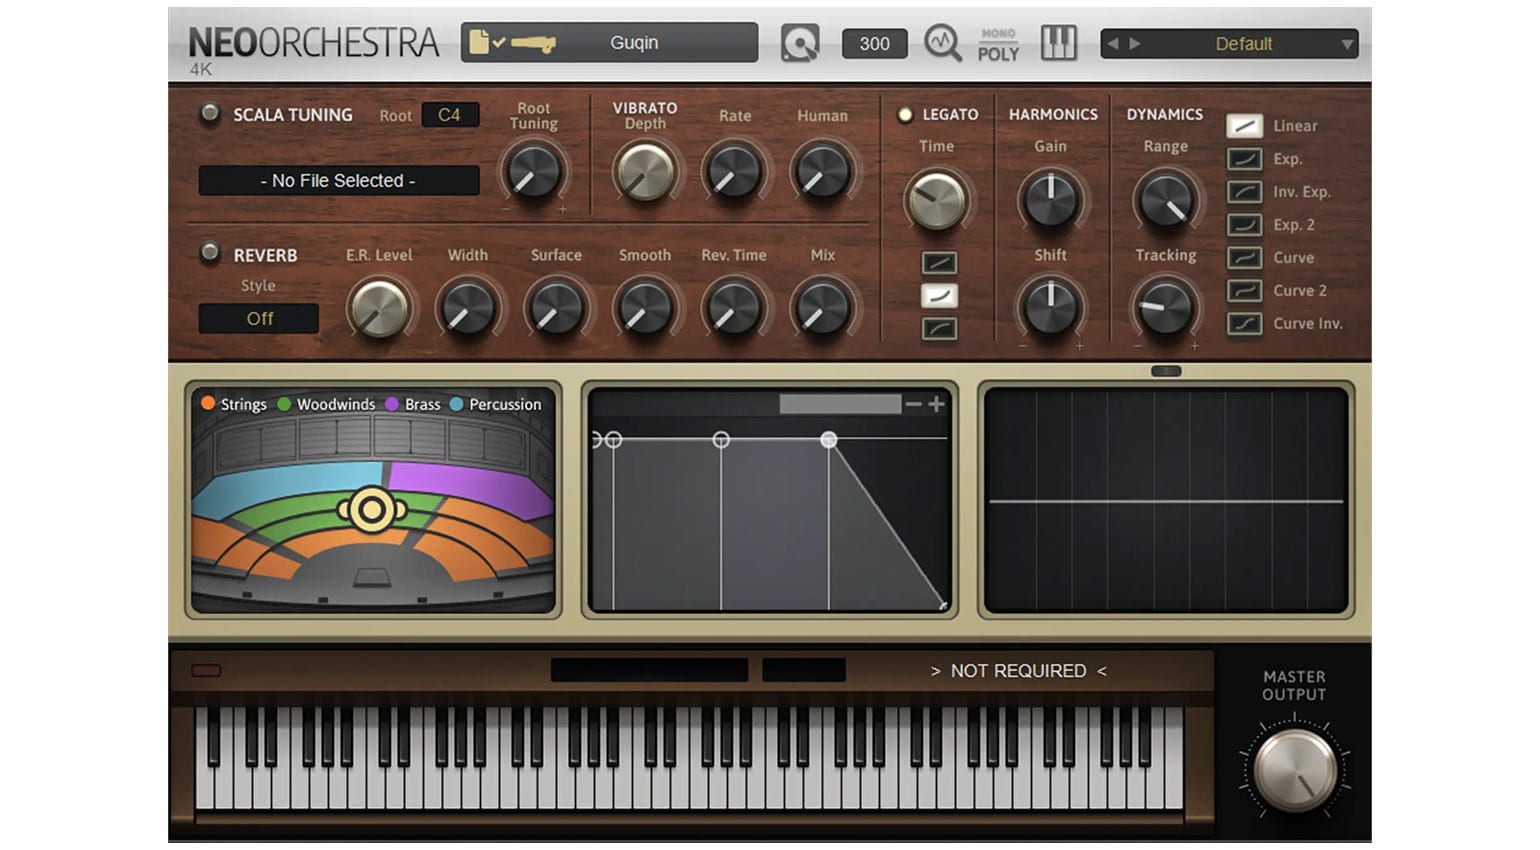The image size is (1540, 850).
Task: Toggle Scala Tuning on
Action: (x=210, y=114)
